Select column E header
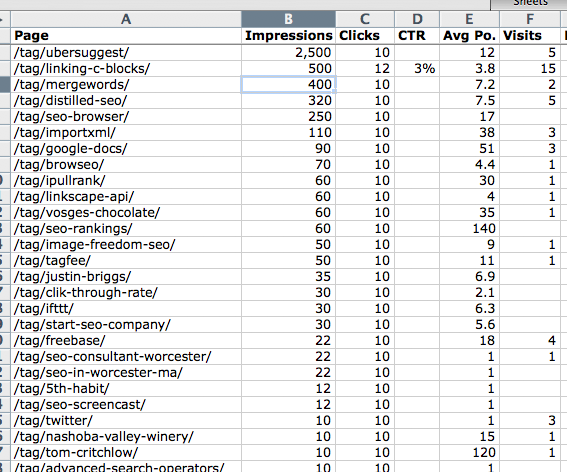 (469, 19)
